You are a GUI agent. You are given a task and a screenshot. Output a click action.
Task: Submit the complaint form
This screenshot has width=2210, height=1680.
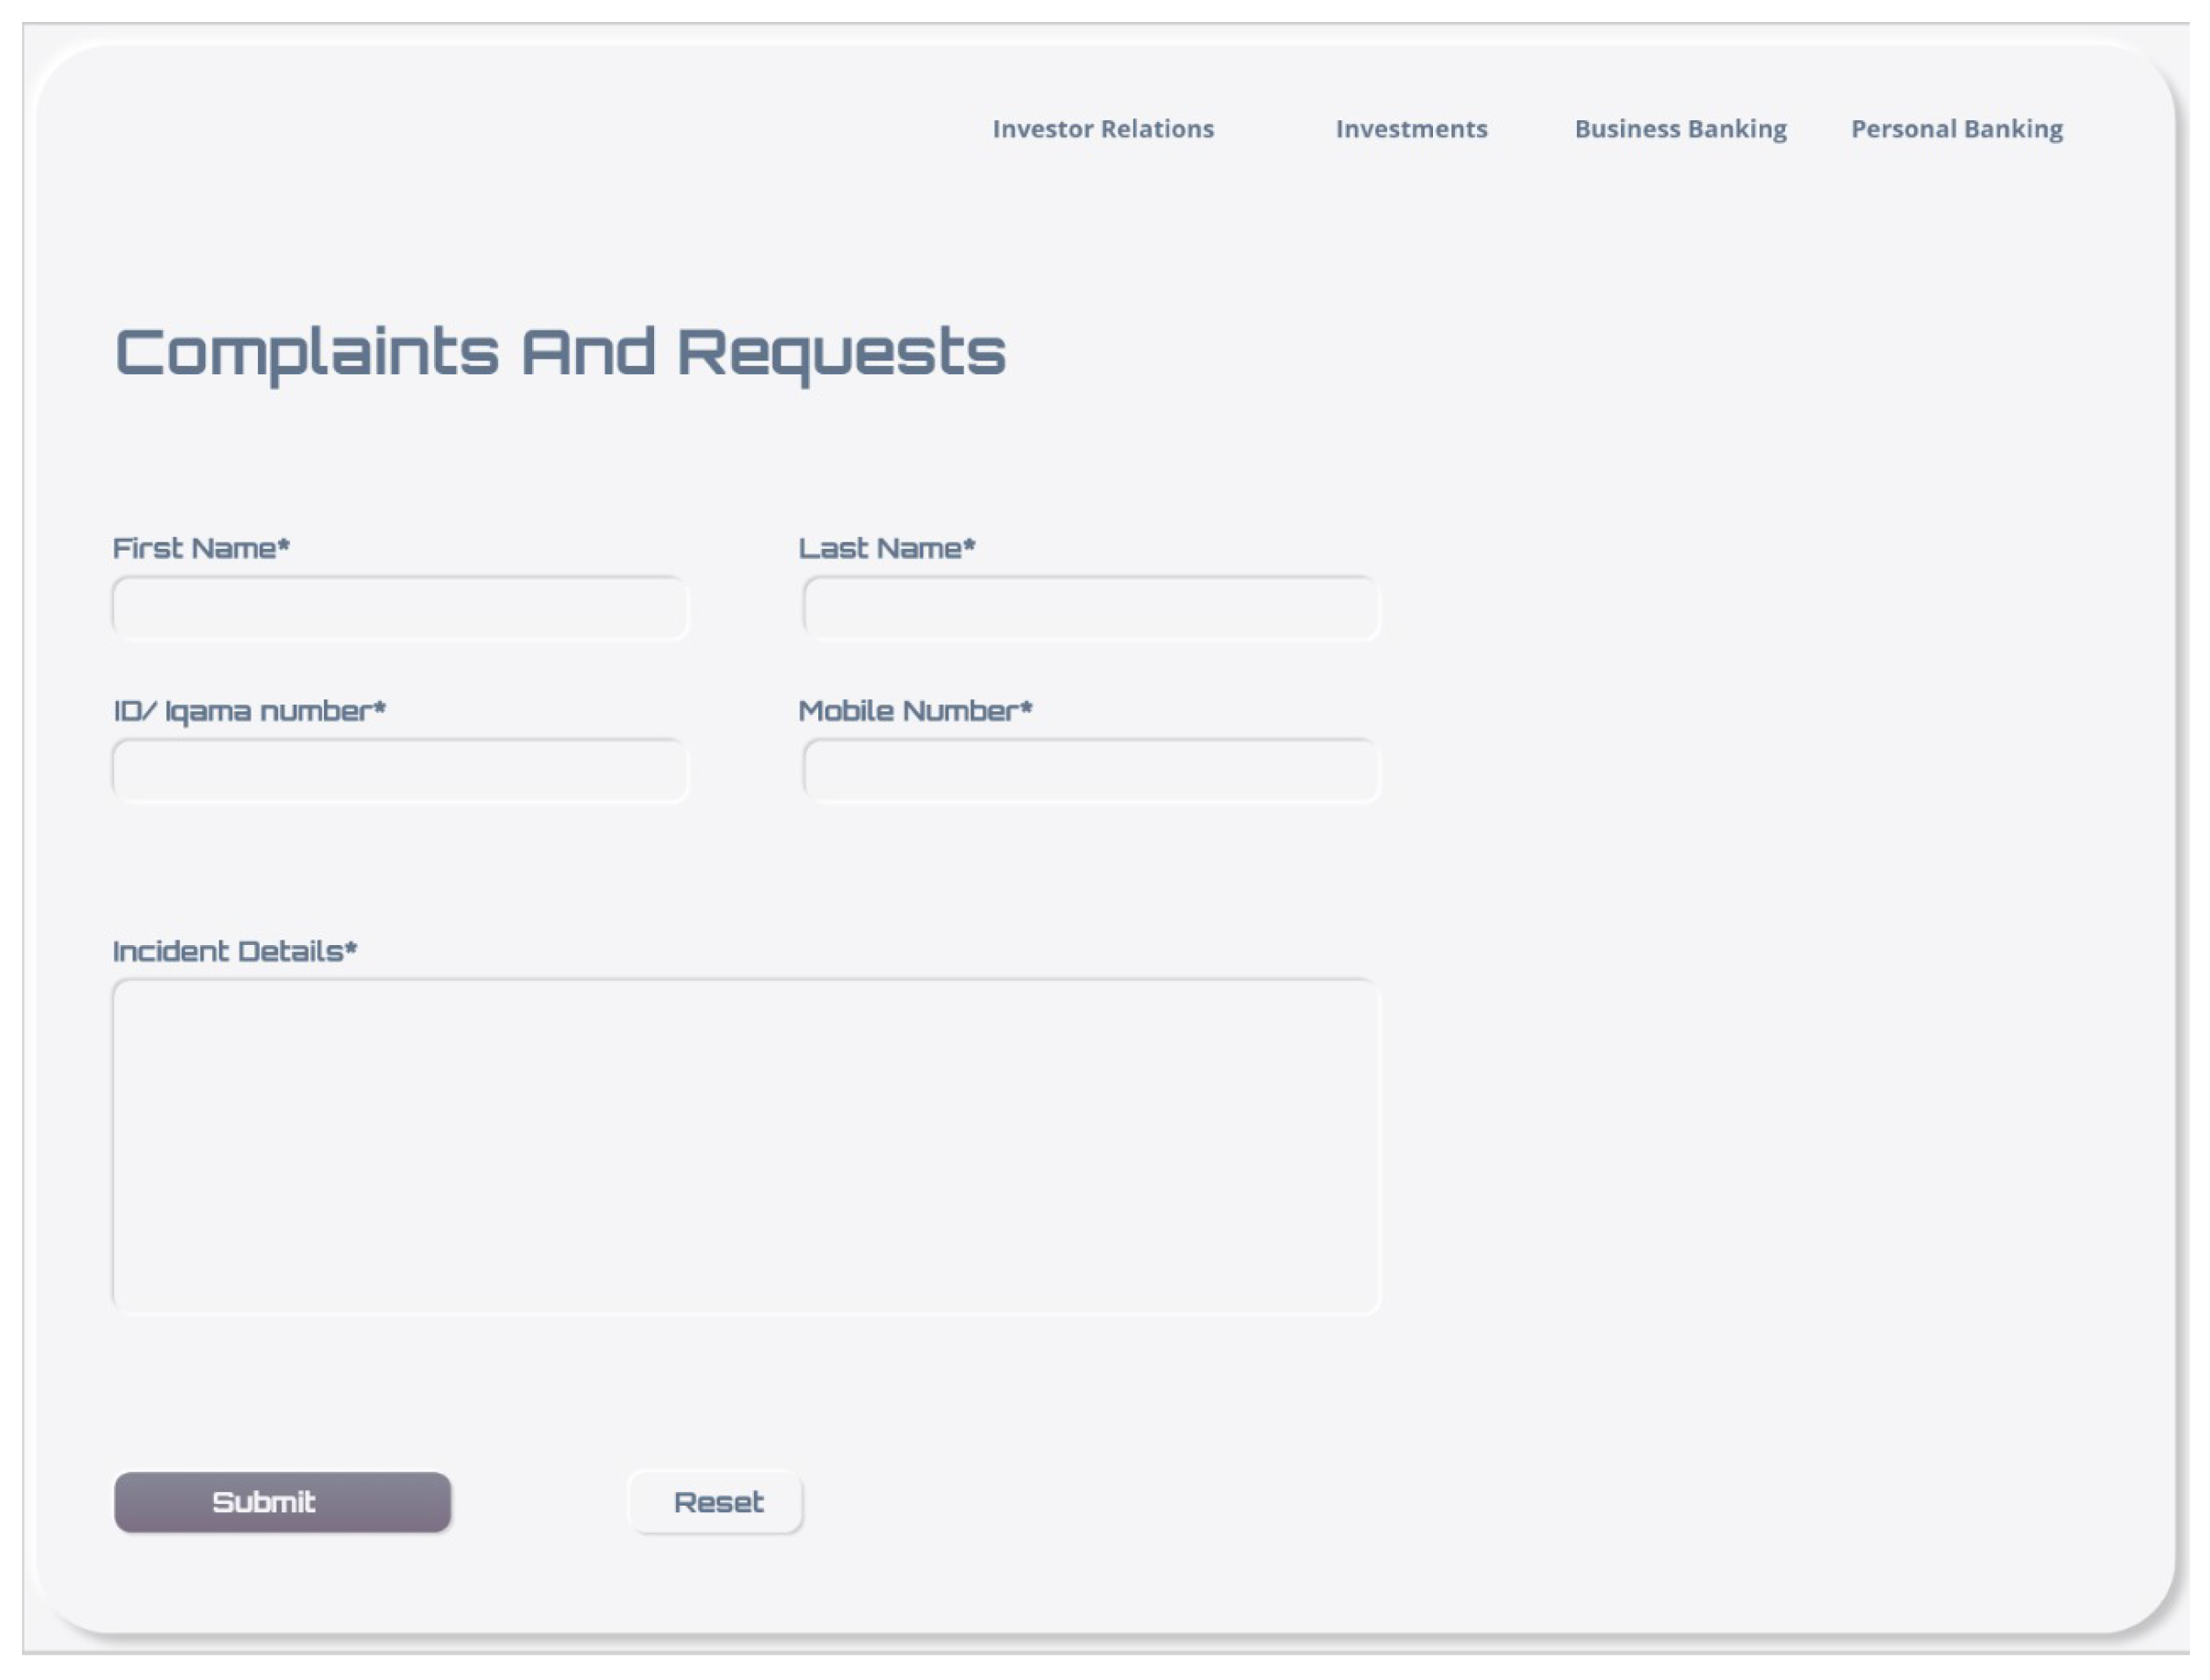click(282, 1501)
